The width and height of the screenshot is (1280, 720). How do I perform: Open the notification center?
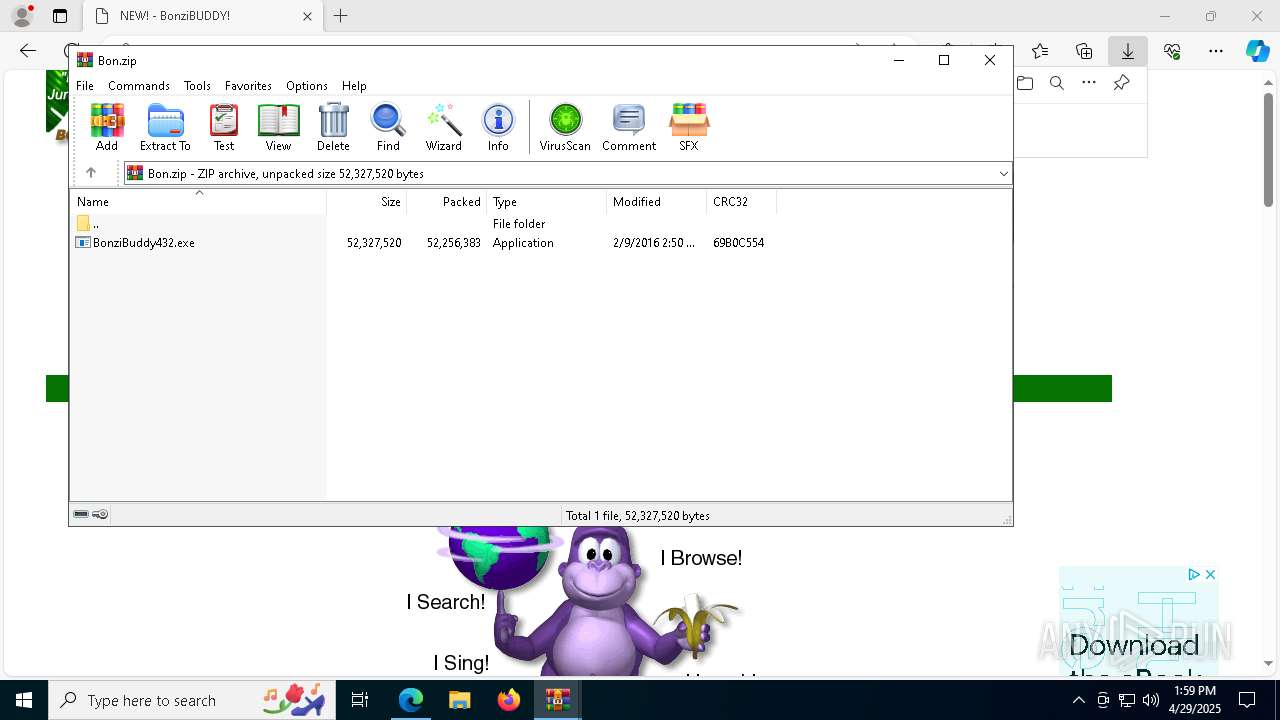[x=1247, y=700]
